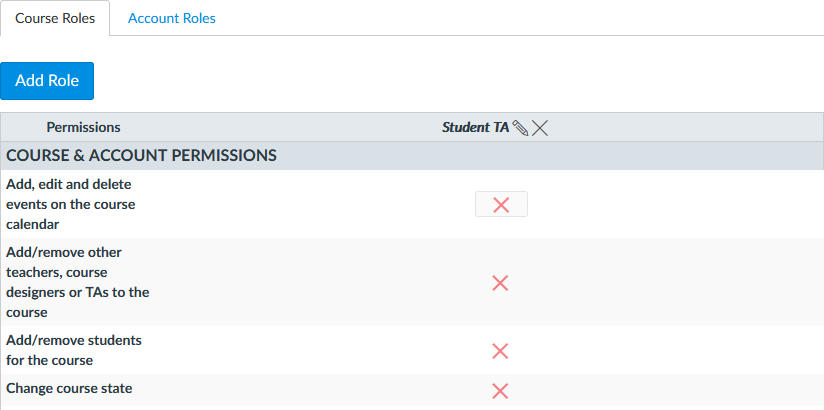Open the add/remove students permission menu
The width and height of the screenshot is (824, 410).
point(501,350)
